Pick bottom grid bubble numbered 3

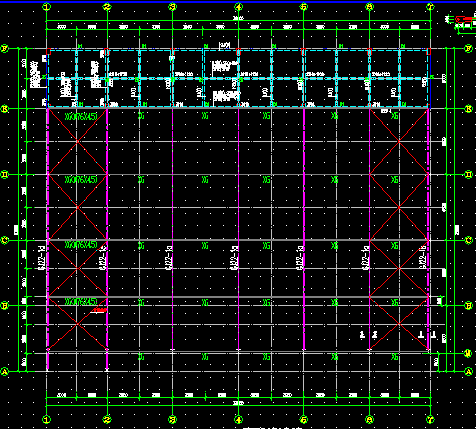[x=172, y=419]
